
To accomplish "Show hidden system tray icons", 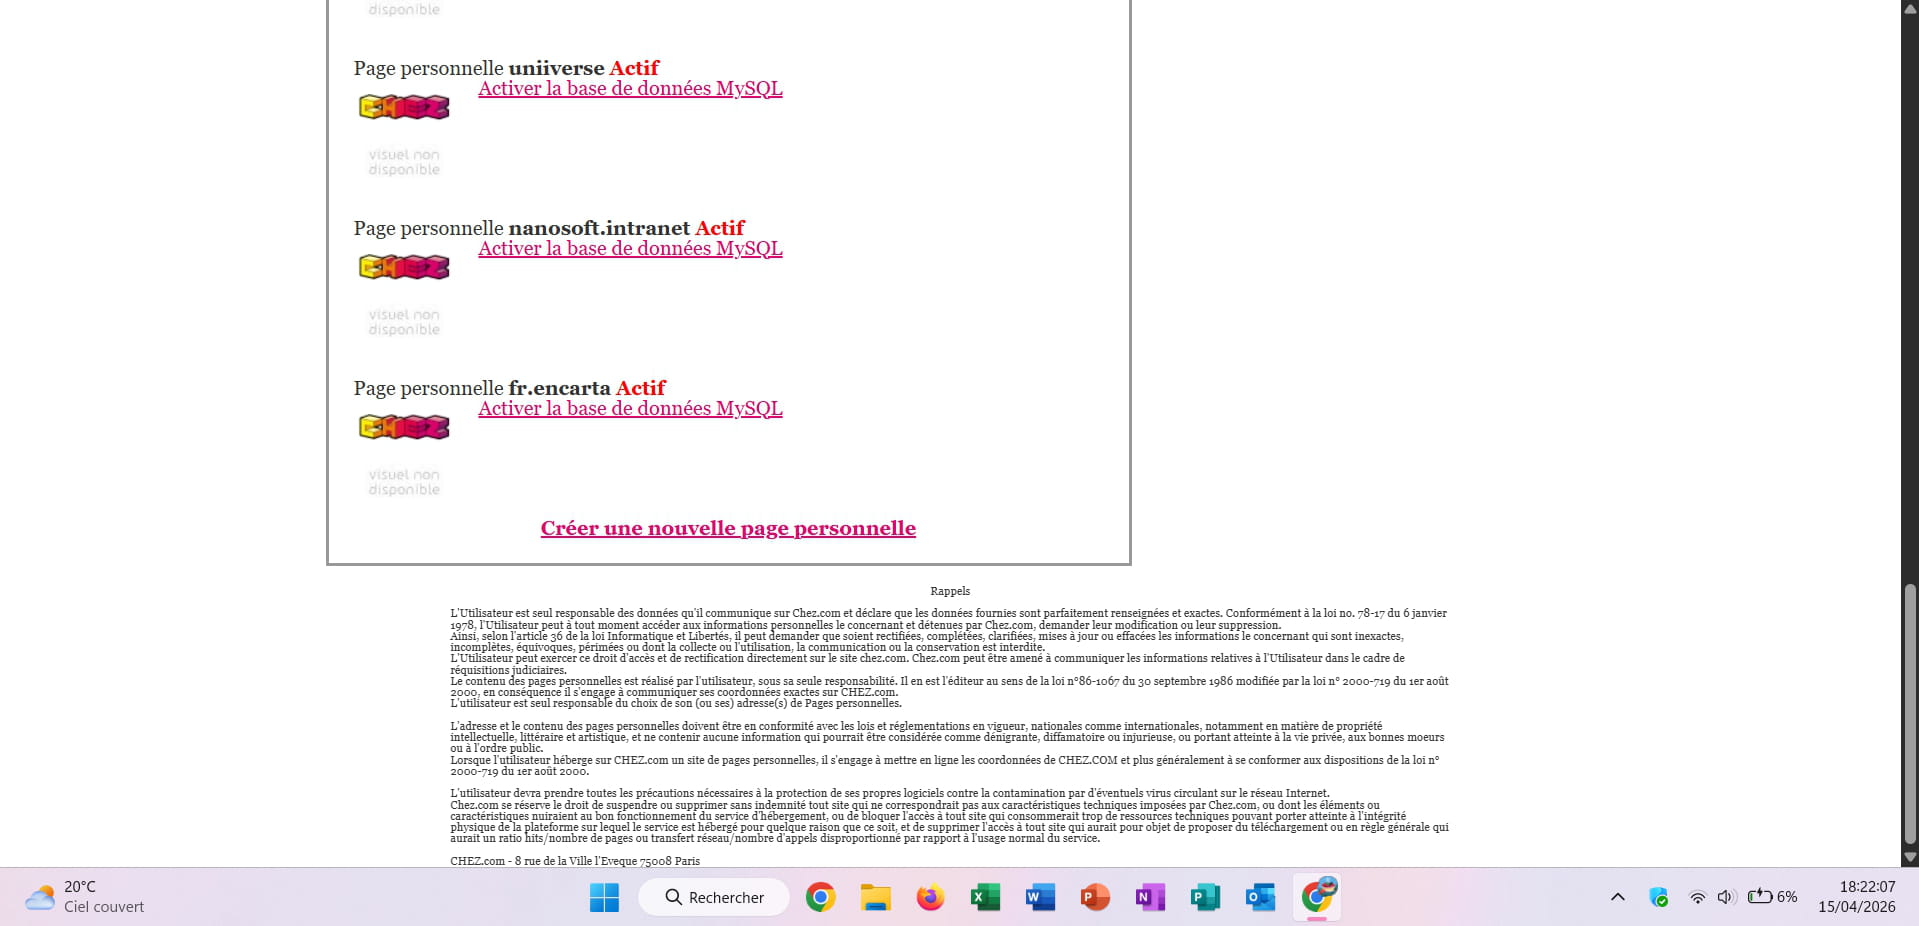I will 1618,897.
